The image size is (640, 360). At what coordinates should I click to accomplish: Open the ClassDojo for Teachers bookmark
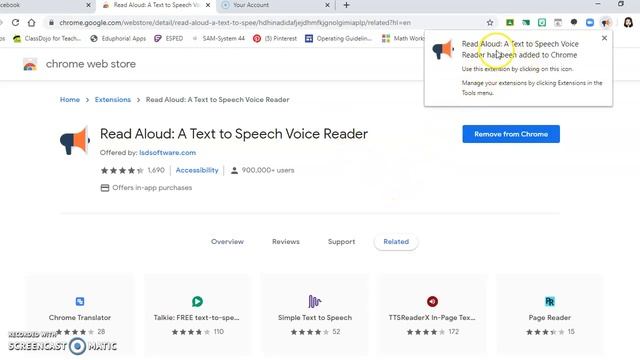pos(47,38)
